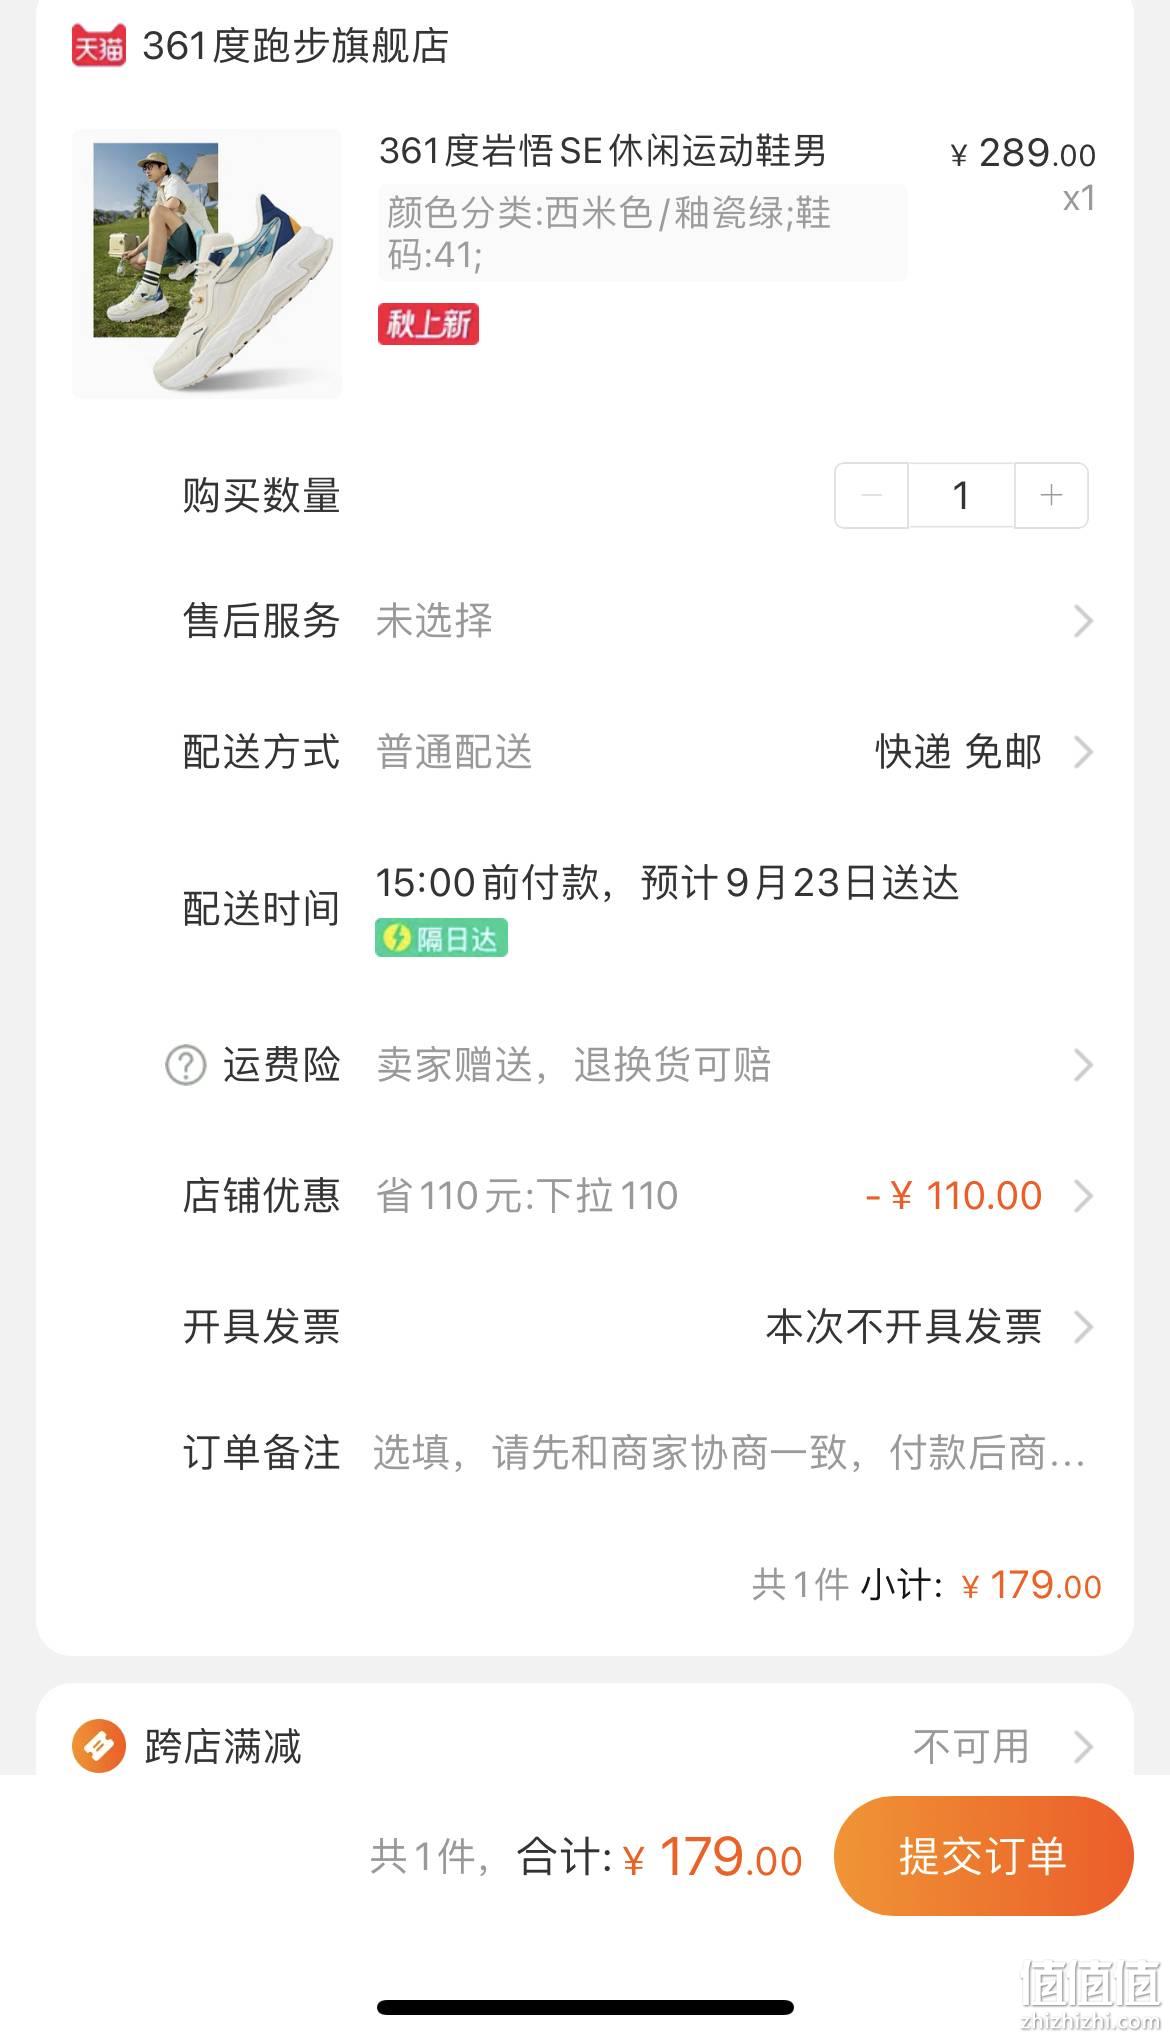Open 店铺优惠 discount selection chevron

pos(1083,1196)
